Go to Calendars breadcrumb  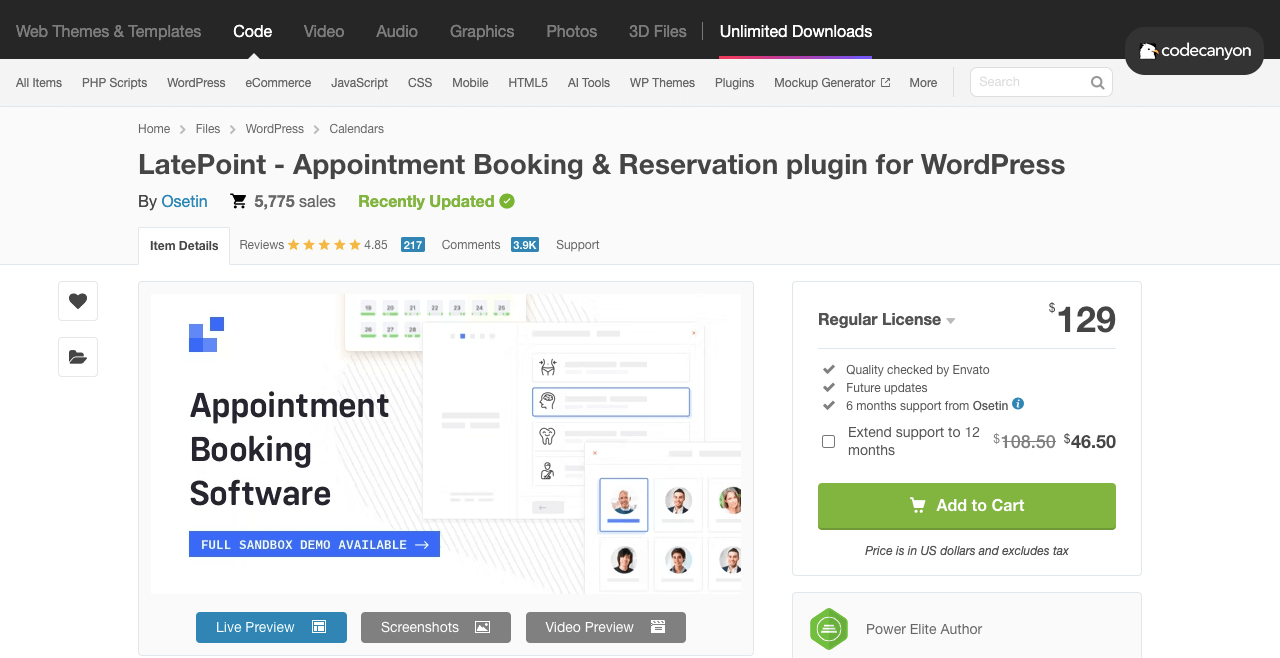click(357, 129)
